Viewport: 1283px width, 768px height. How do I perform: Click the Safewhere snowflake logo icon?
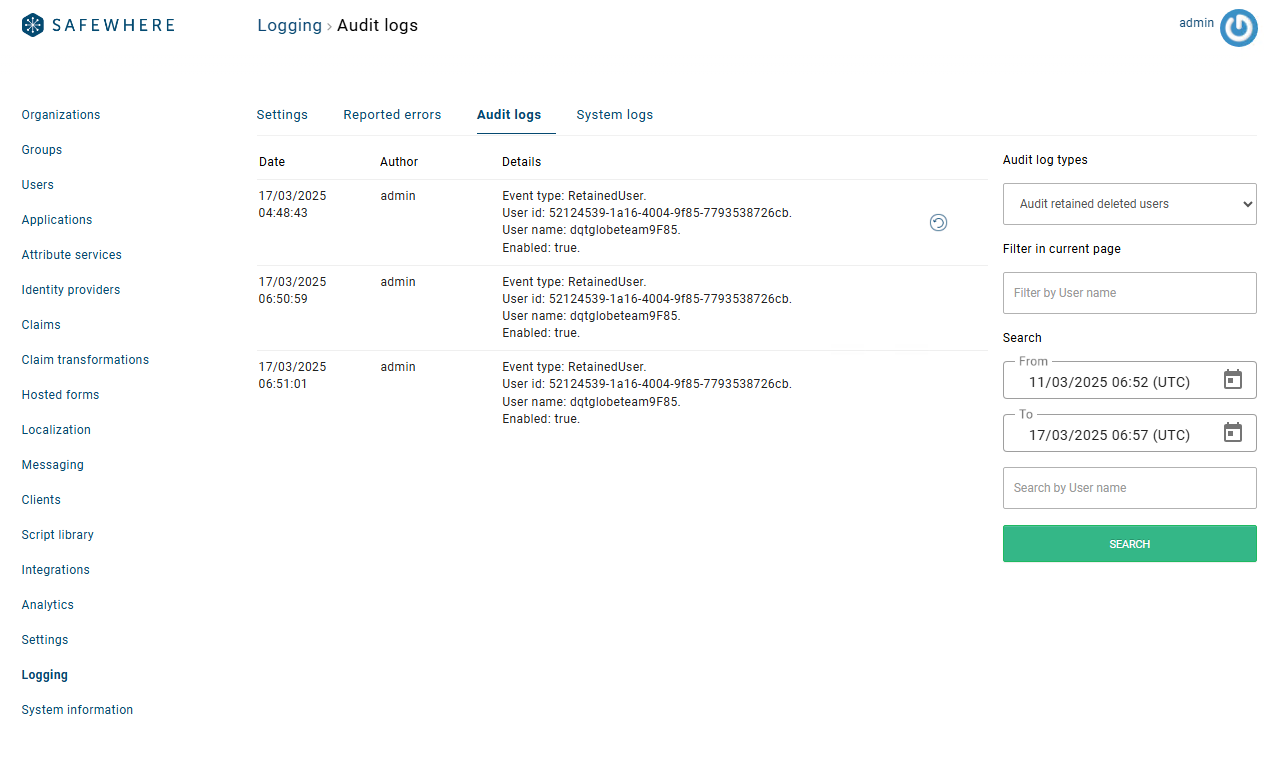click(x=33, y=26)
